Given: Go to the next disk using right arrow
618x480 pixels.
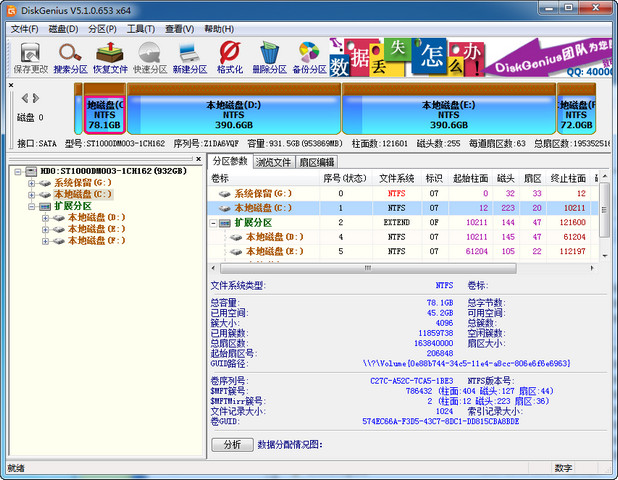Looking at the screenshot, I should point(36,98).
